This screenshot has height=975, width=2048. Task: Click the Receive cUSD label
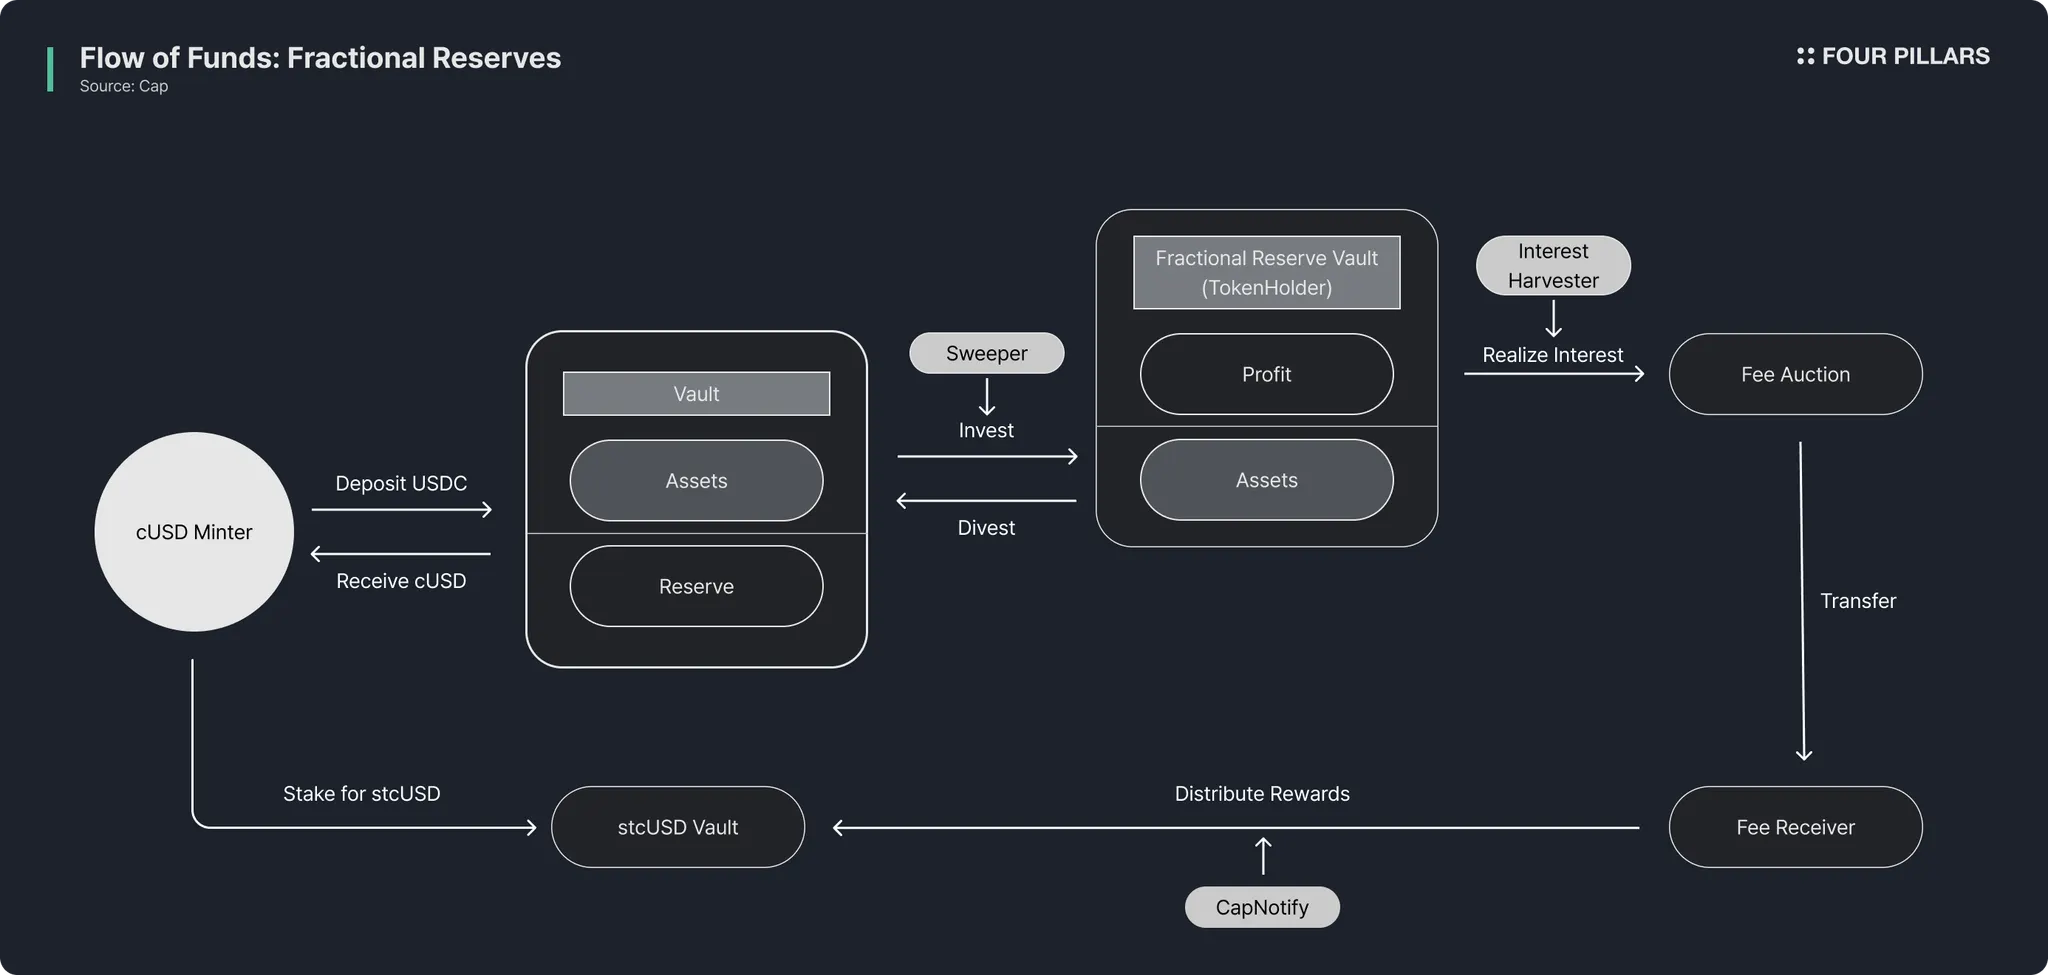tap(401, 581)
